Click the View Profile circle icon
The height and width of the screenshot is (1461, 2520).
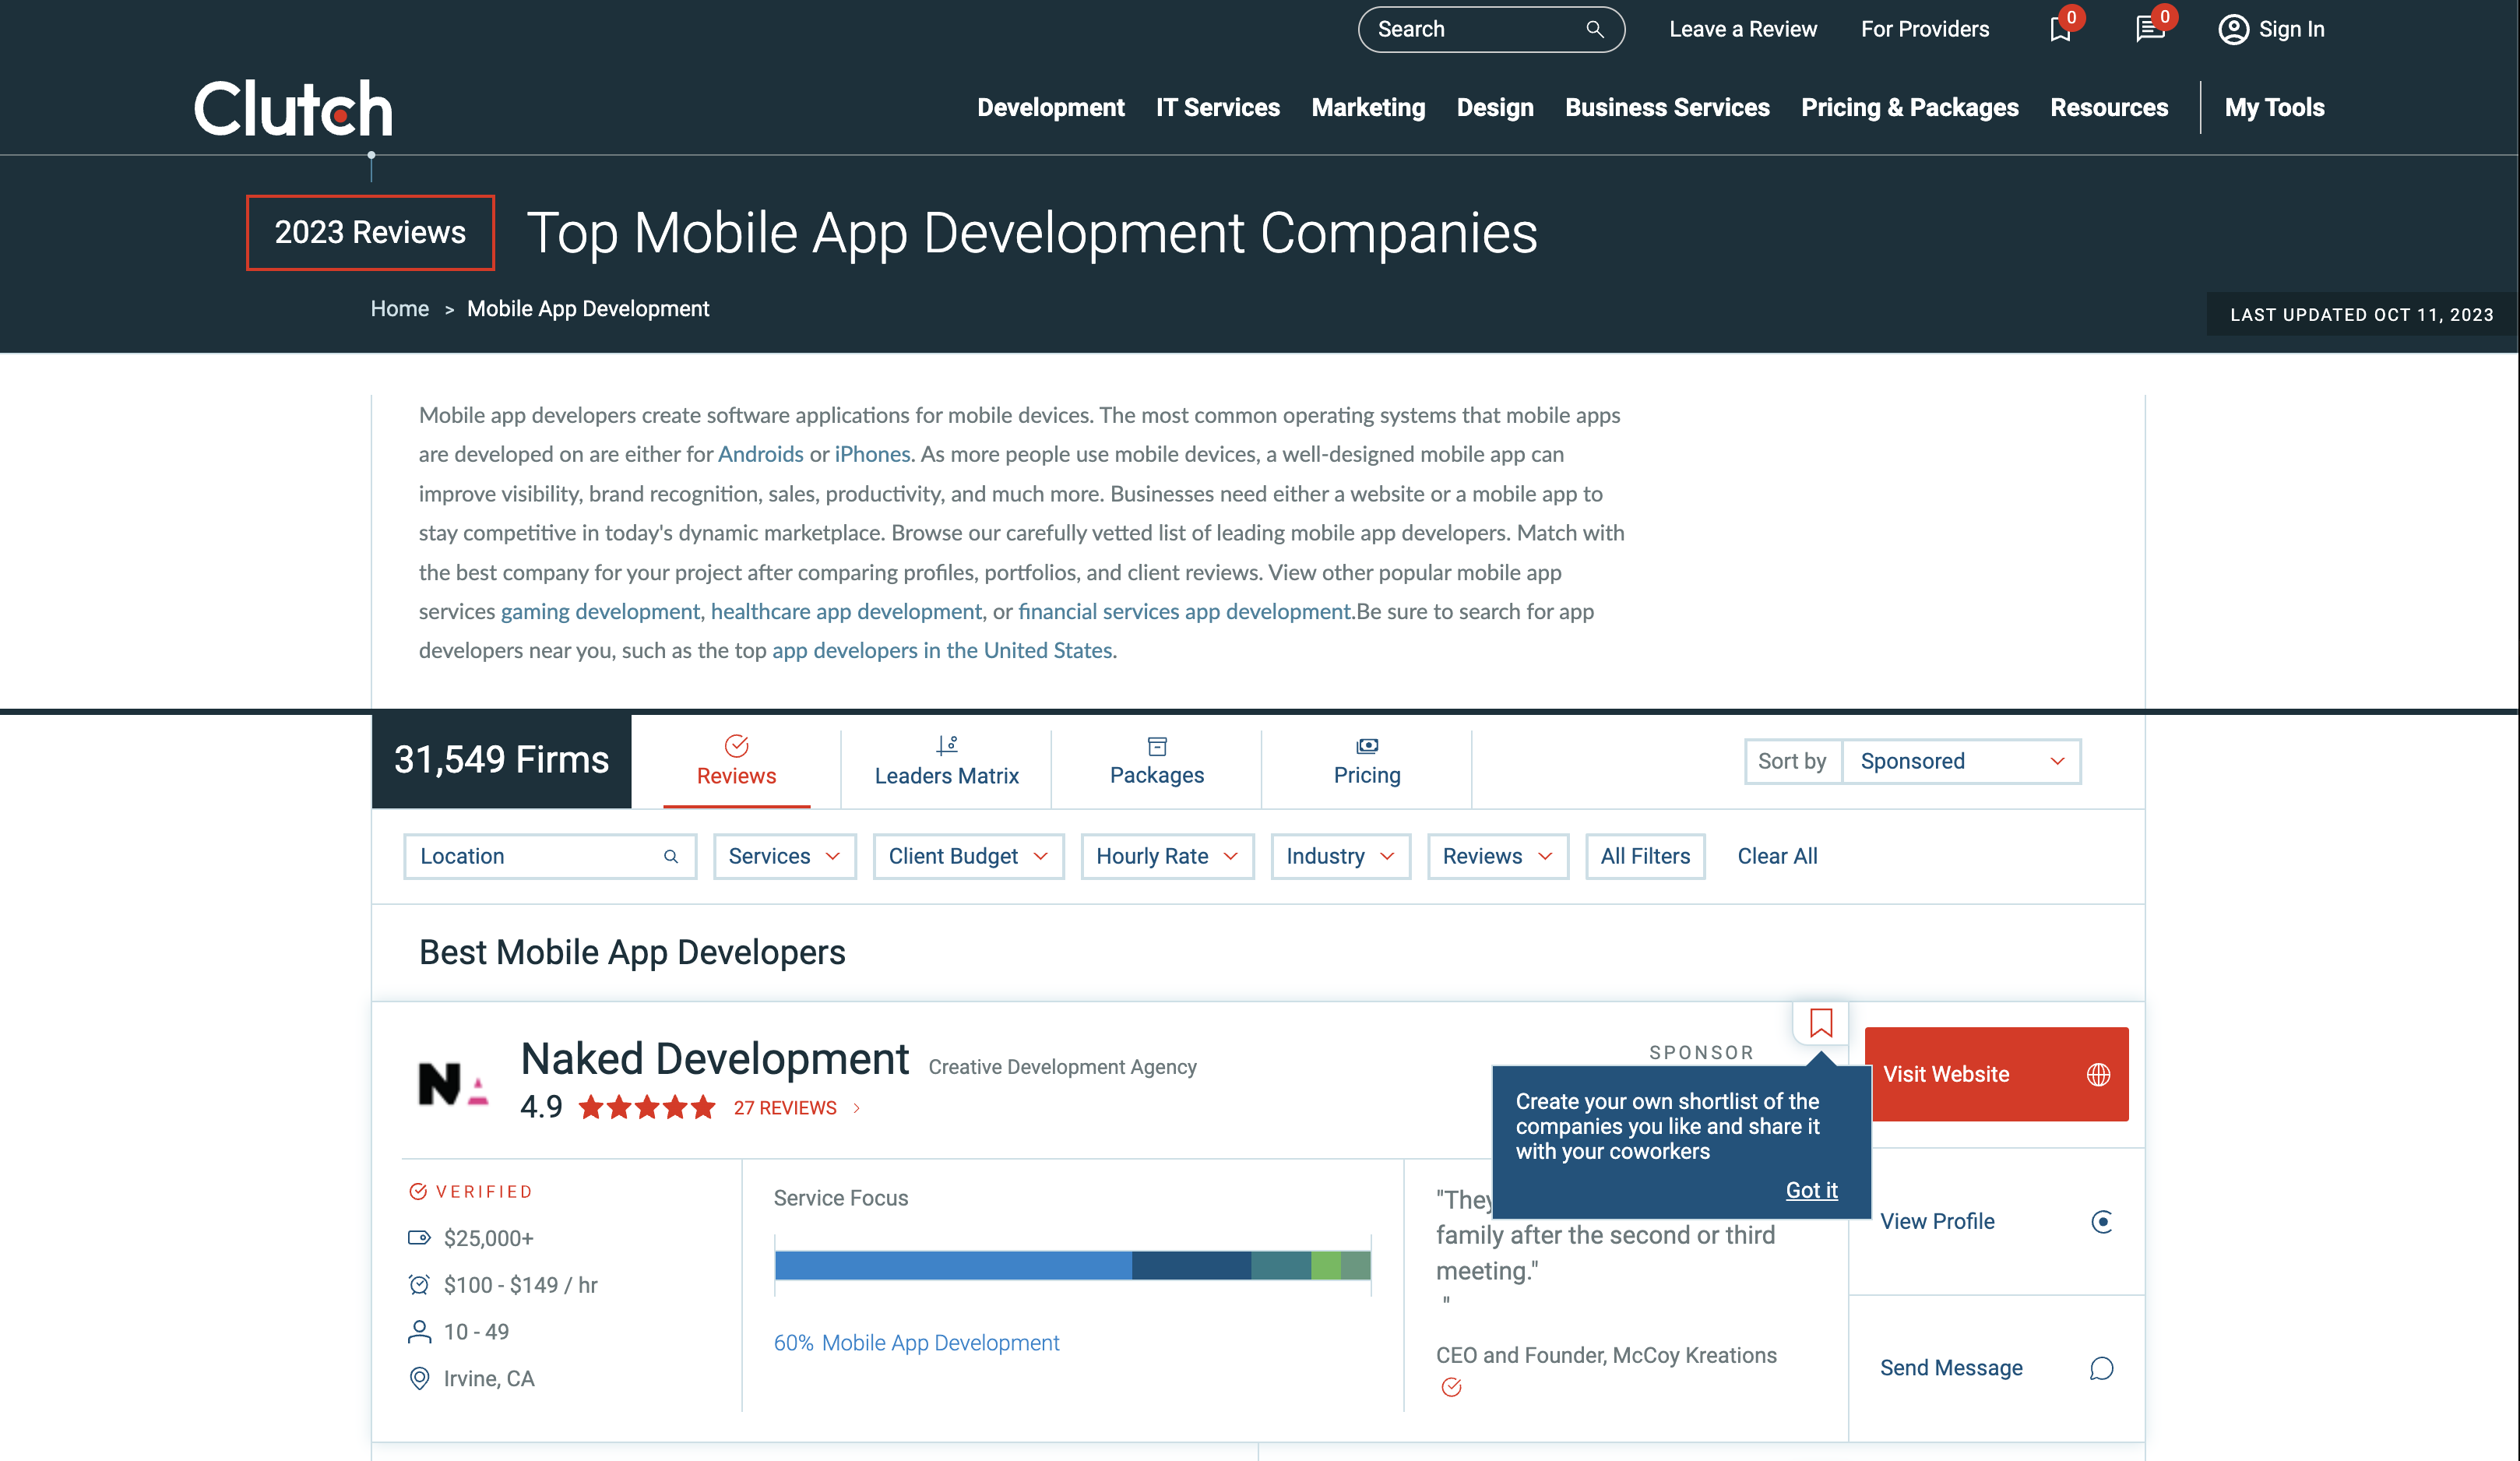coord(2101,1221)
